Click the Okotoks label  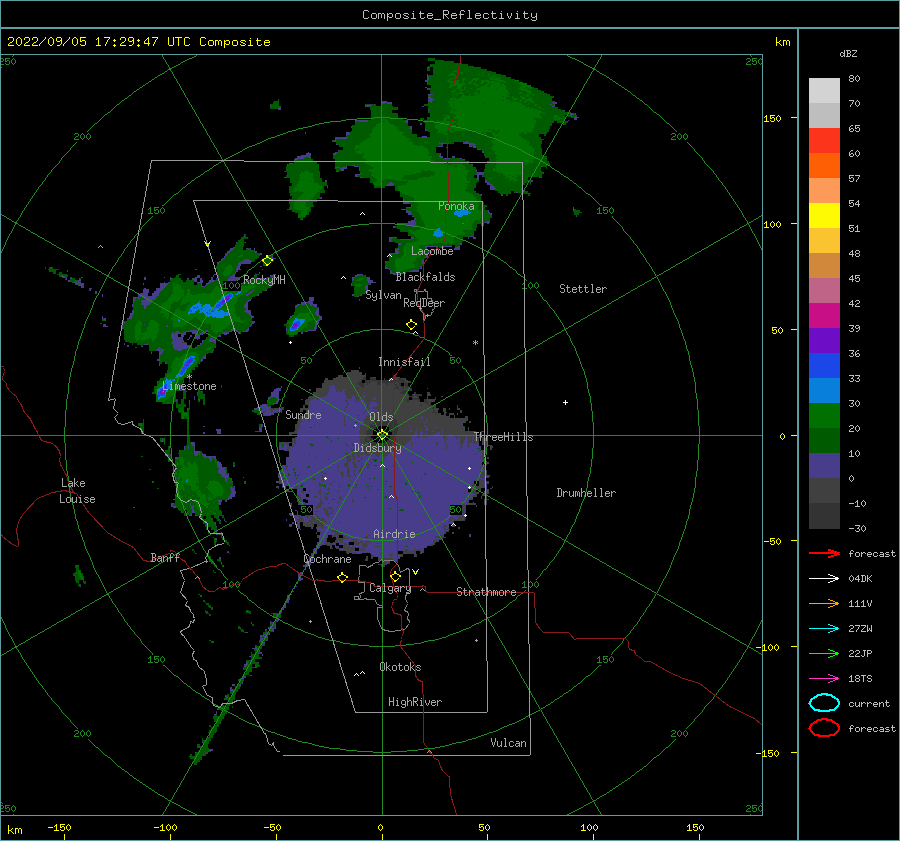tap(400, 667)
